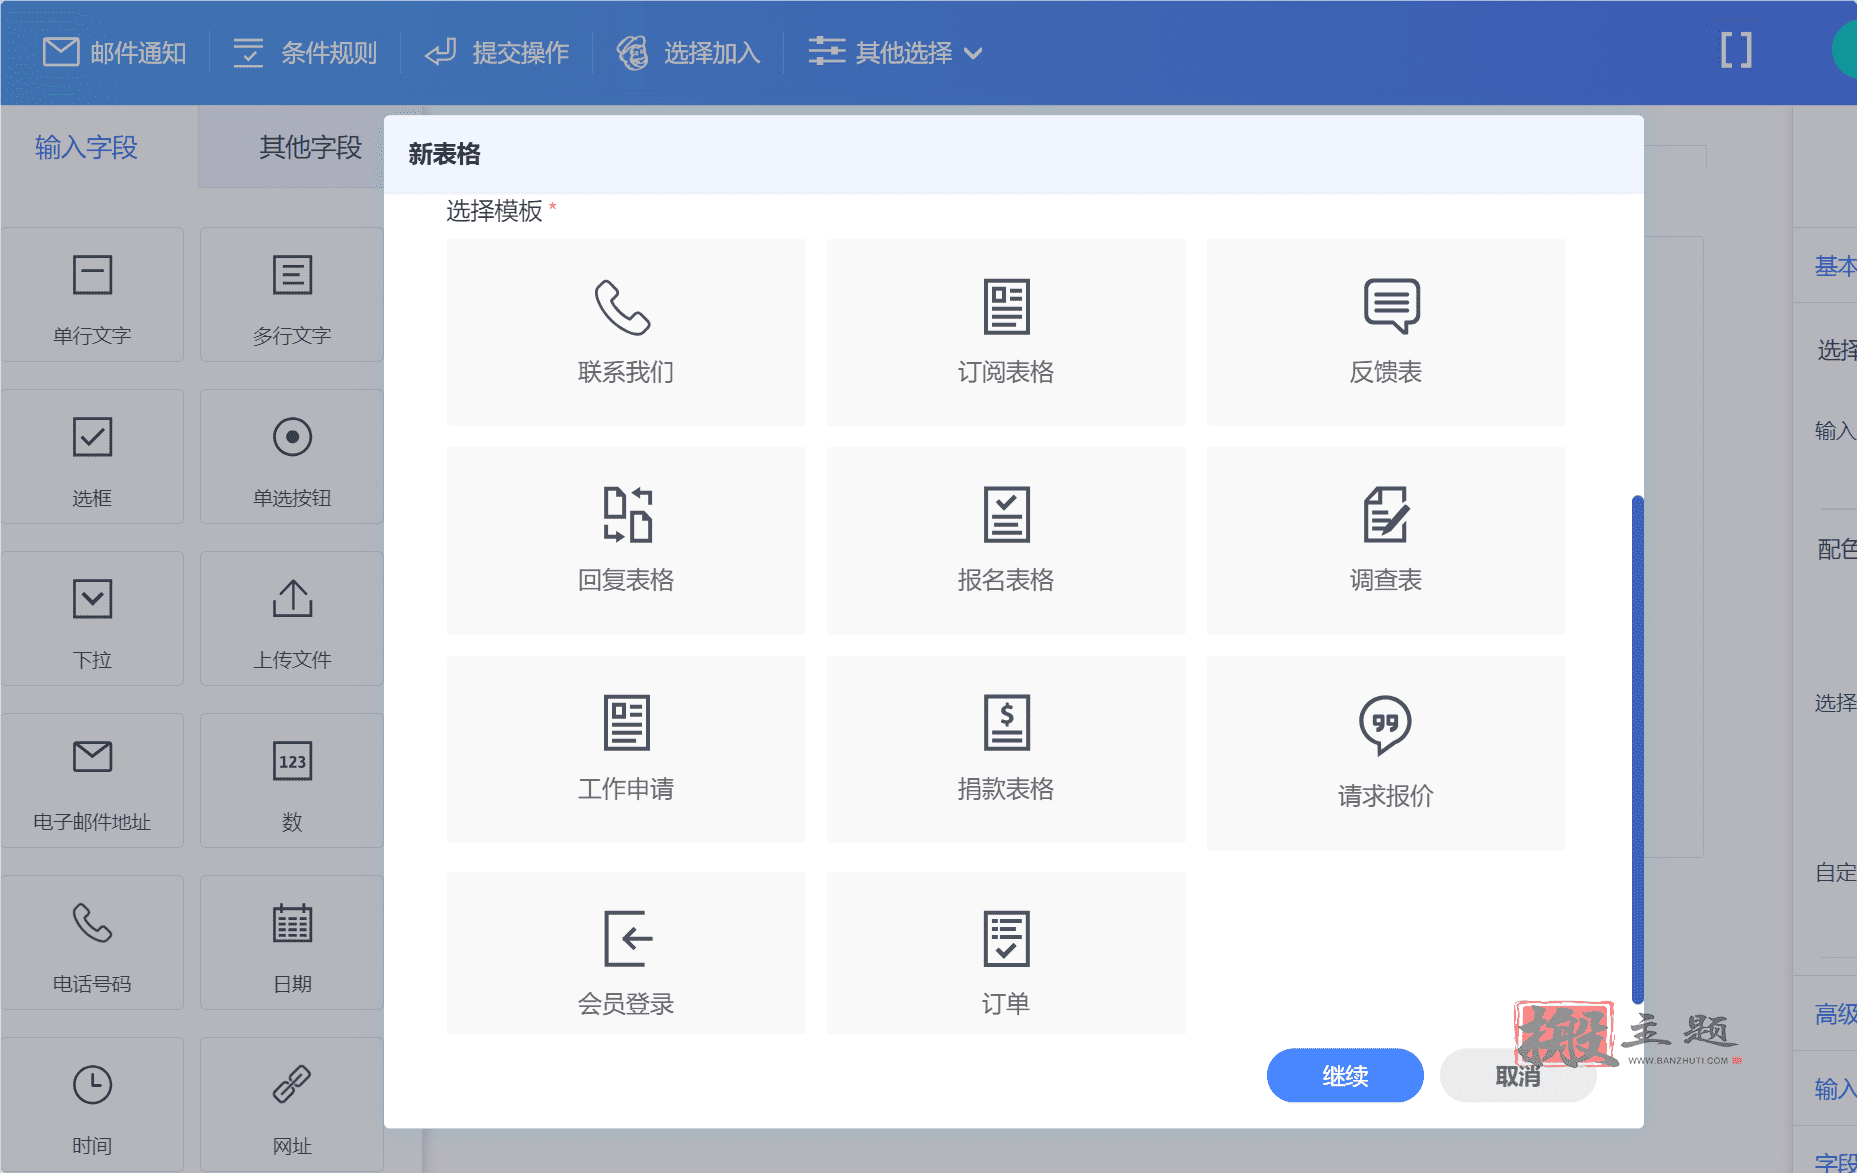Select the 调查表 survey template
Screen dimensions: 1857x1173
pyautogui.click(x=1386, y=540)
